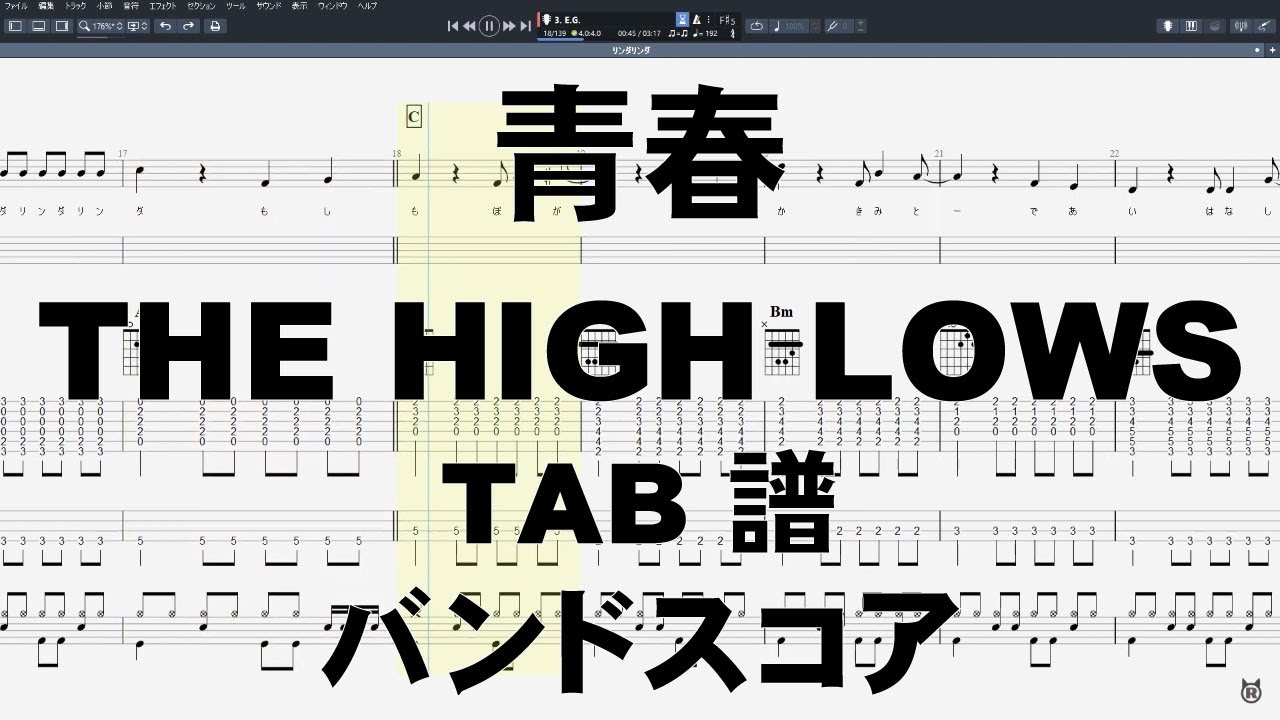Open the セクション menu
Image resolution: width=1280 pixels, height=720 pixels.
click(202, 6)
